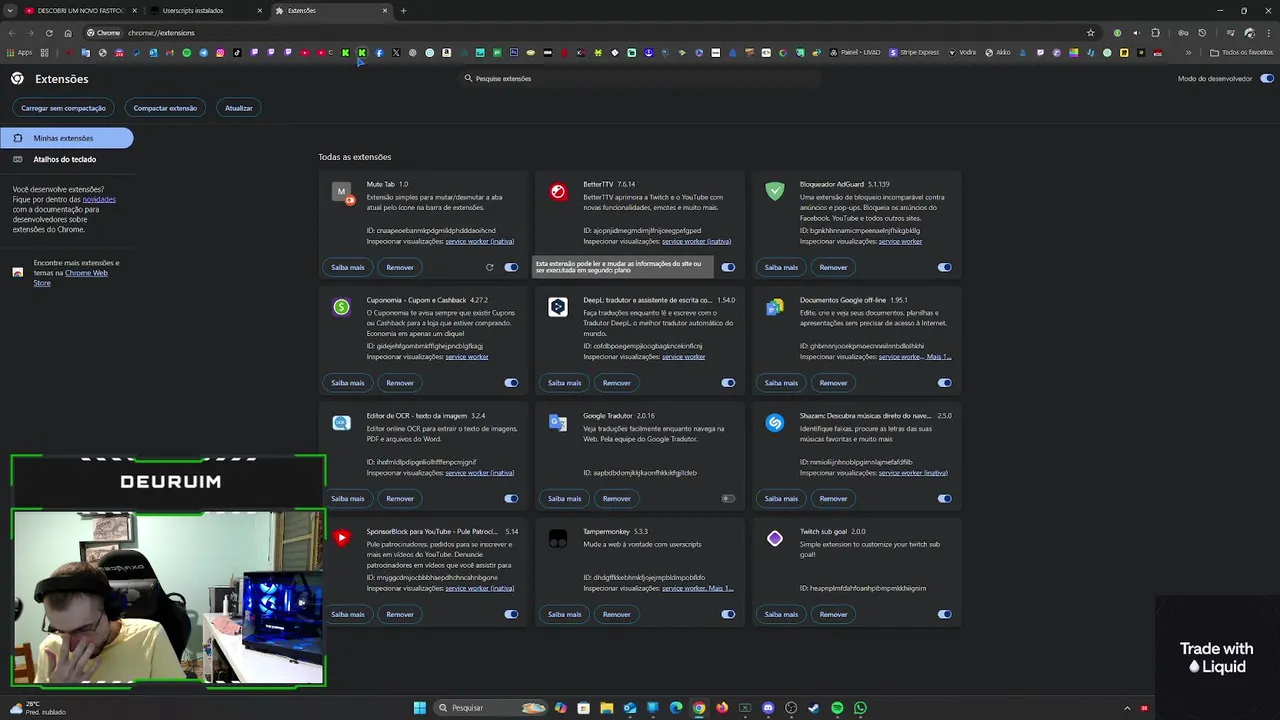Open the Stripe Express bookmark
The height and width of the screenshot is (720, 1280).
913,52
